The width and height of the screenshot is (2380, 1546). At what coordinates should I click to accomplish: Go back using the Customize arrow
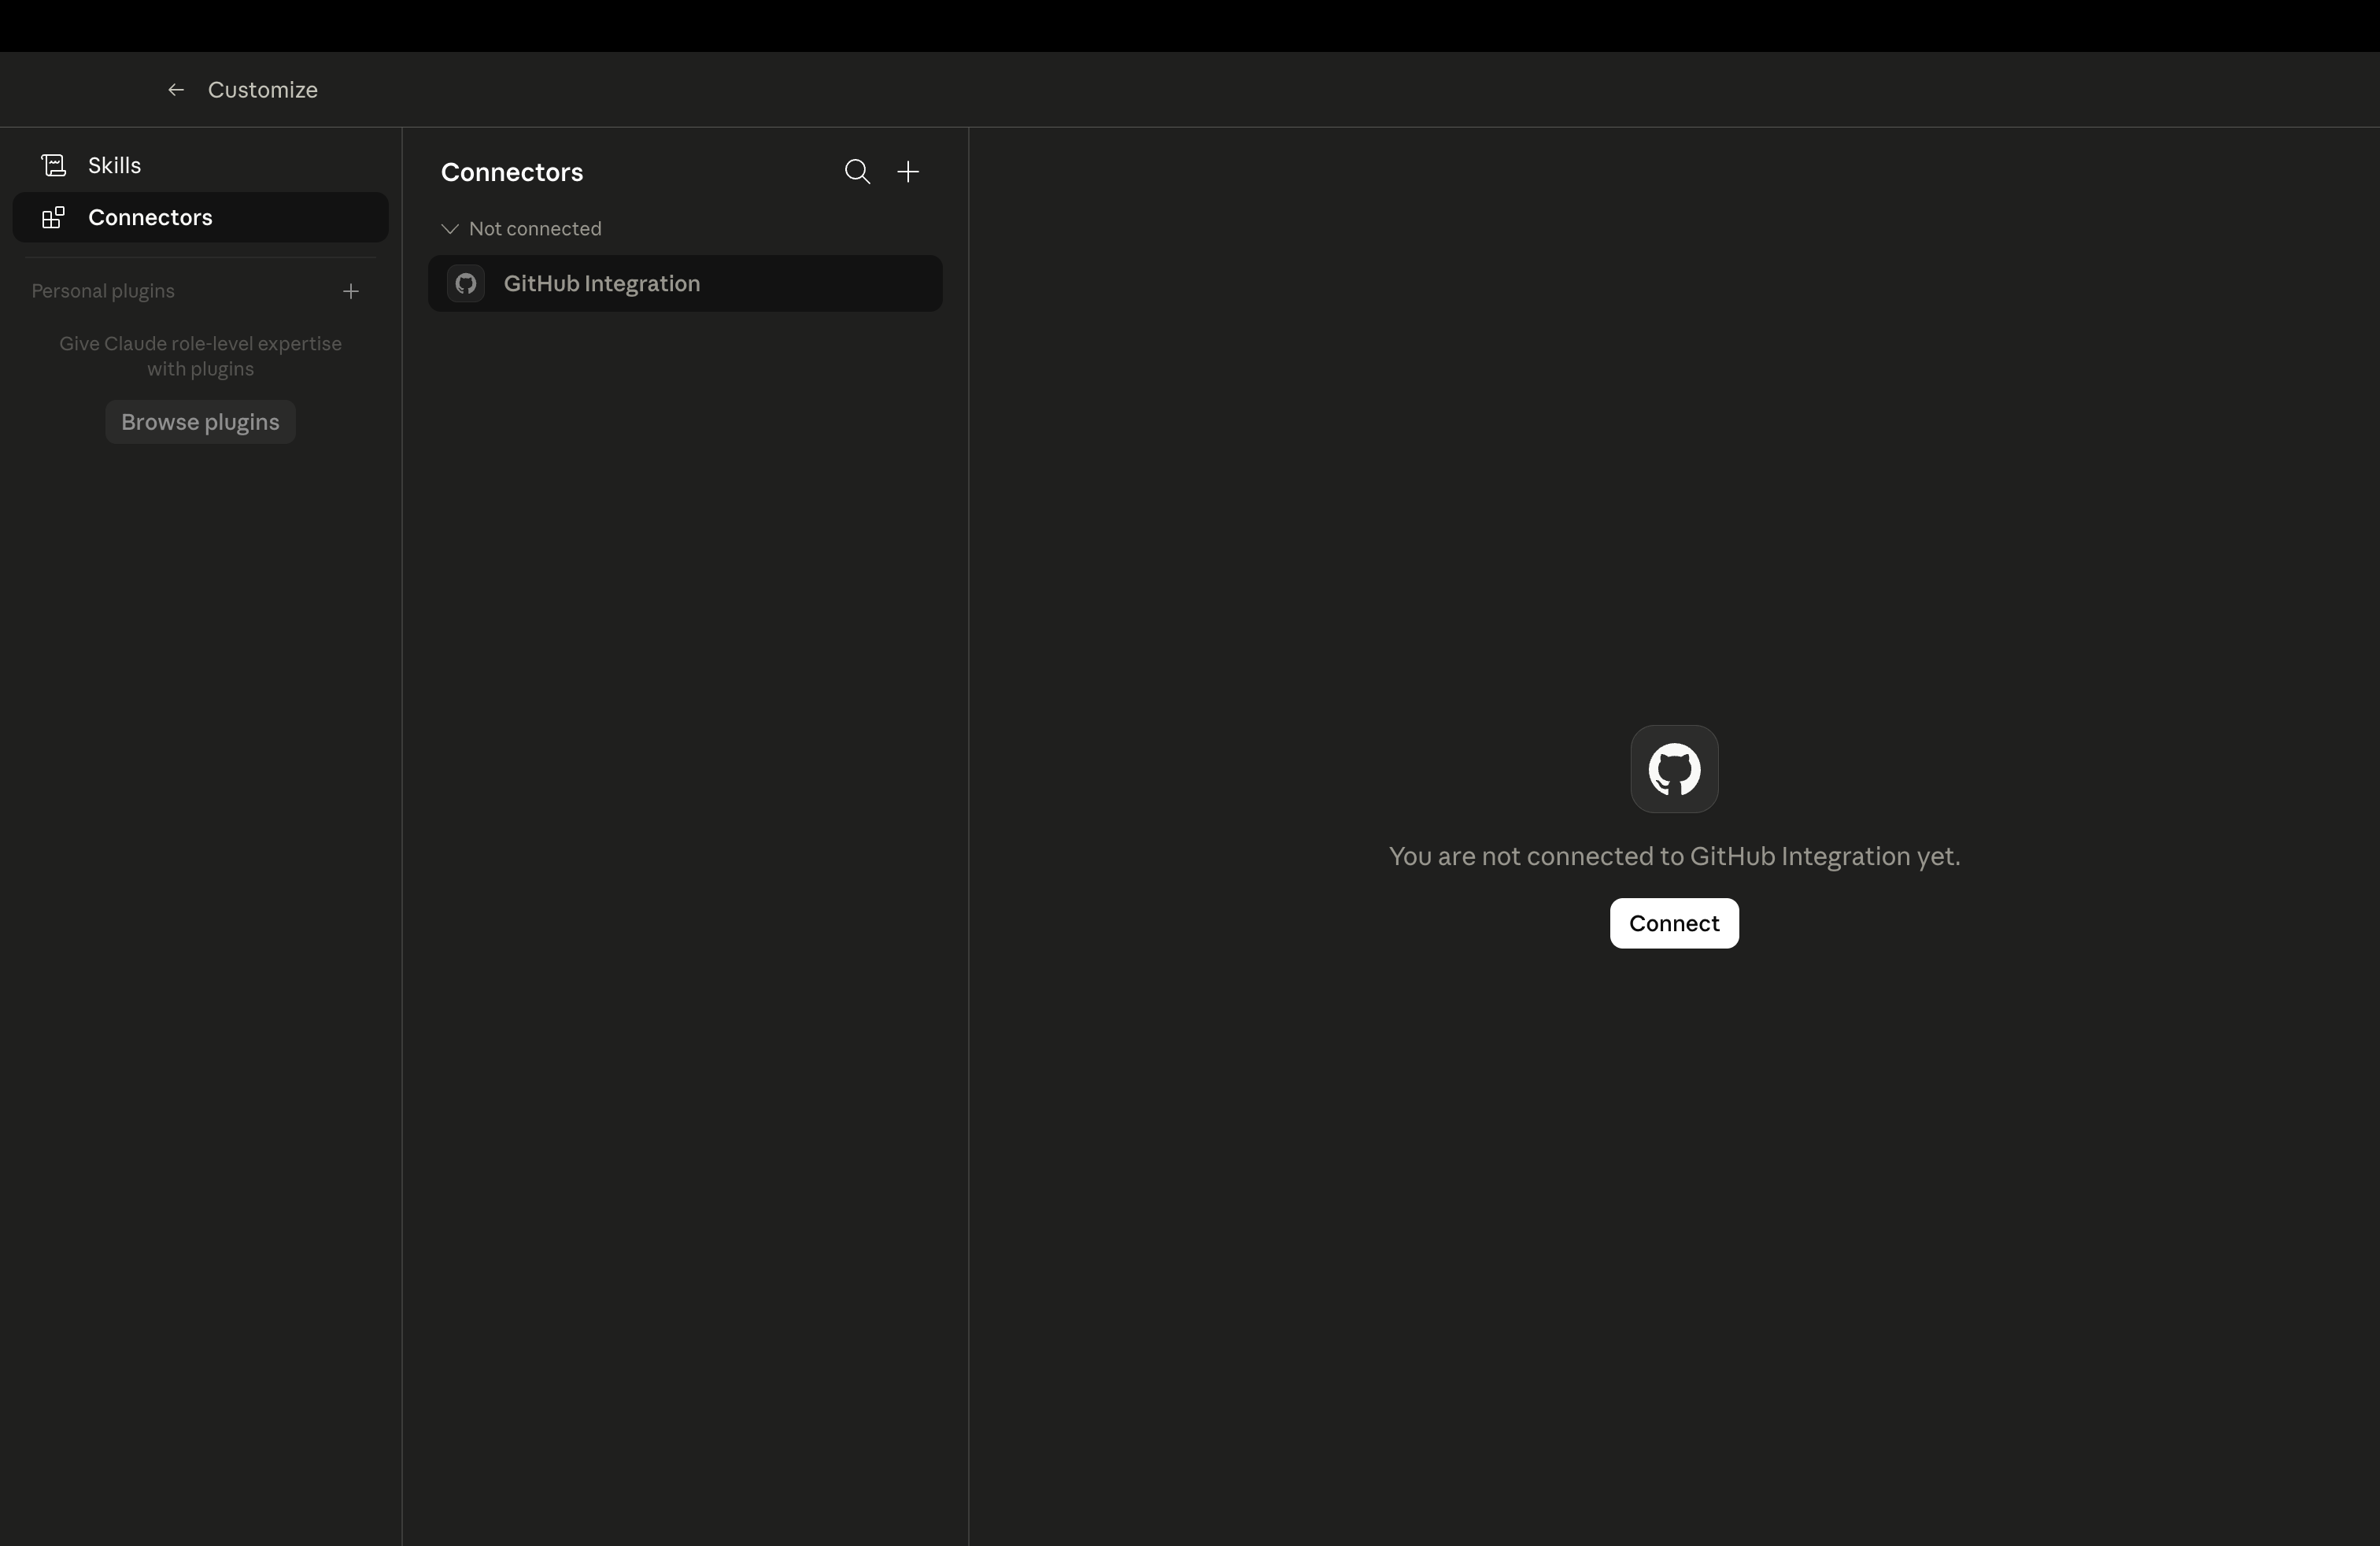tap(176, 90)
